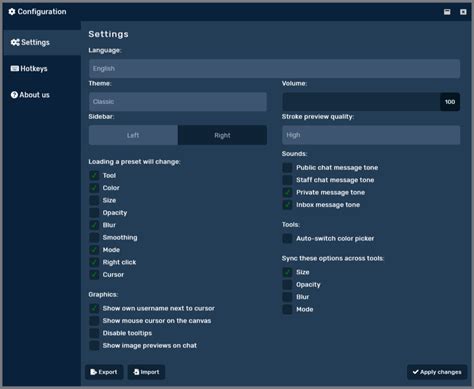Enable Show image previews on chat
Image resolution: width=474 pixels, height=389 pixels.
click(94, 345)
